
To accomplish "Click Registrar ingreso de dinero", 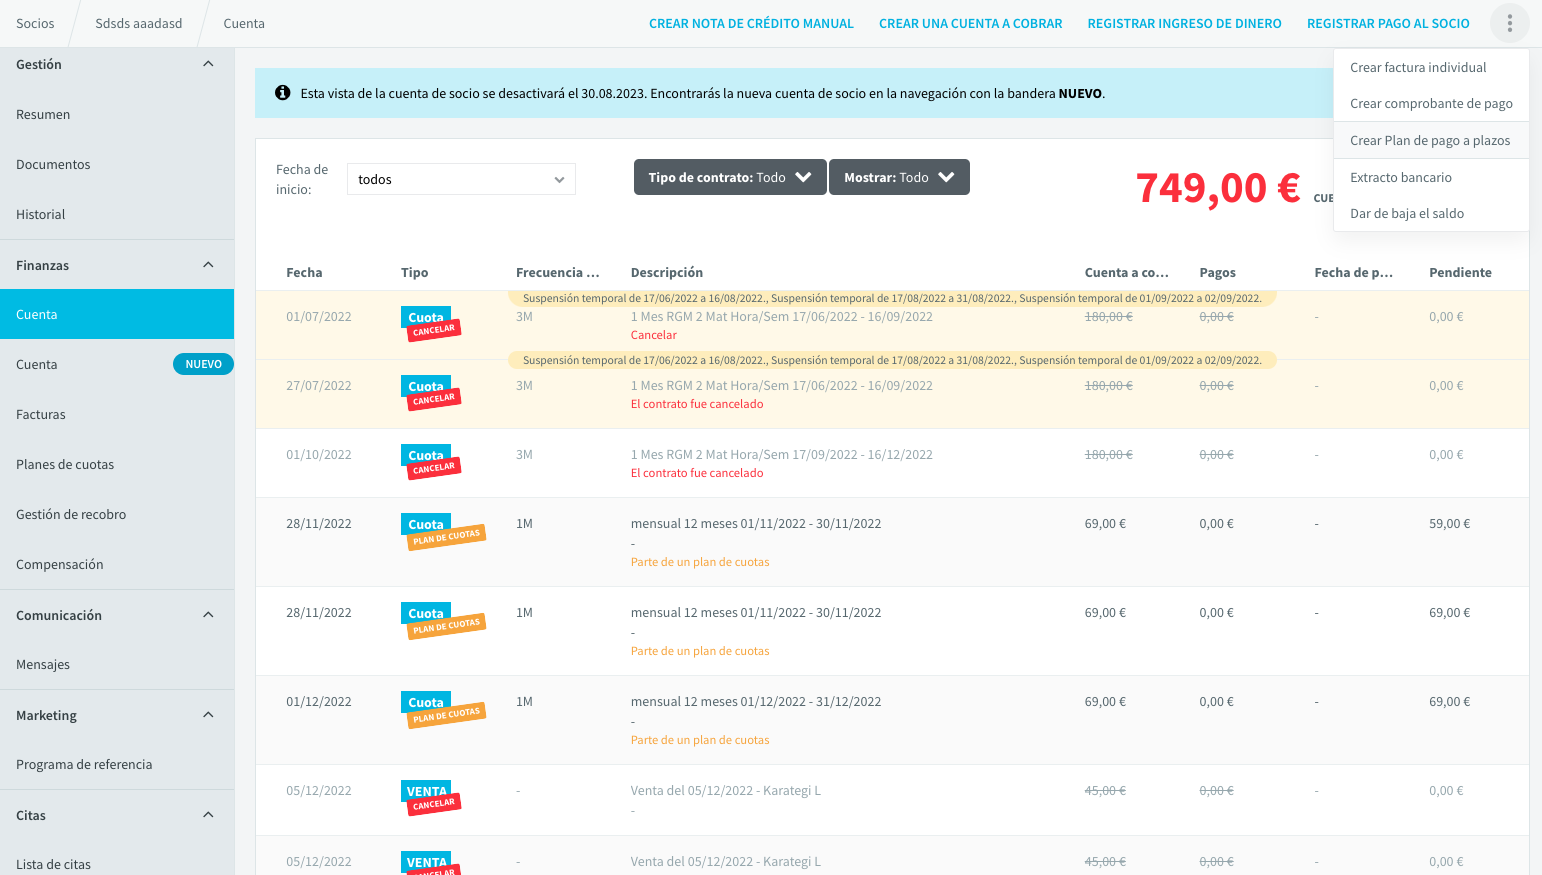I will [1184, 23].
